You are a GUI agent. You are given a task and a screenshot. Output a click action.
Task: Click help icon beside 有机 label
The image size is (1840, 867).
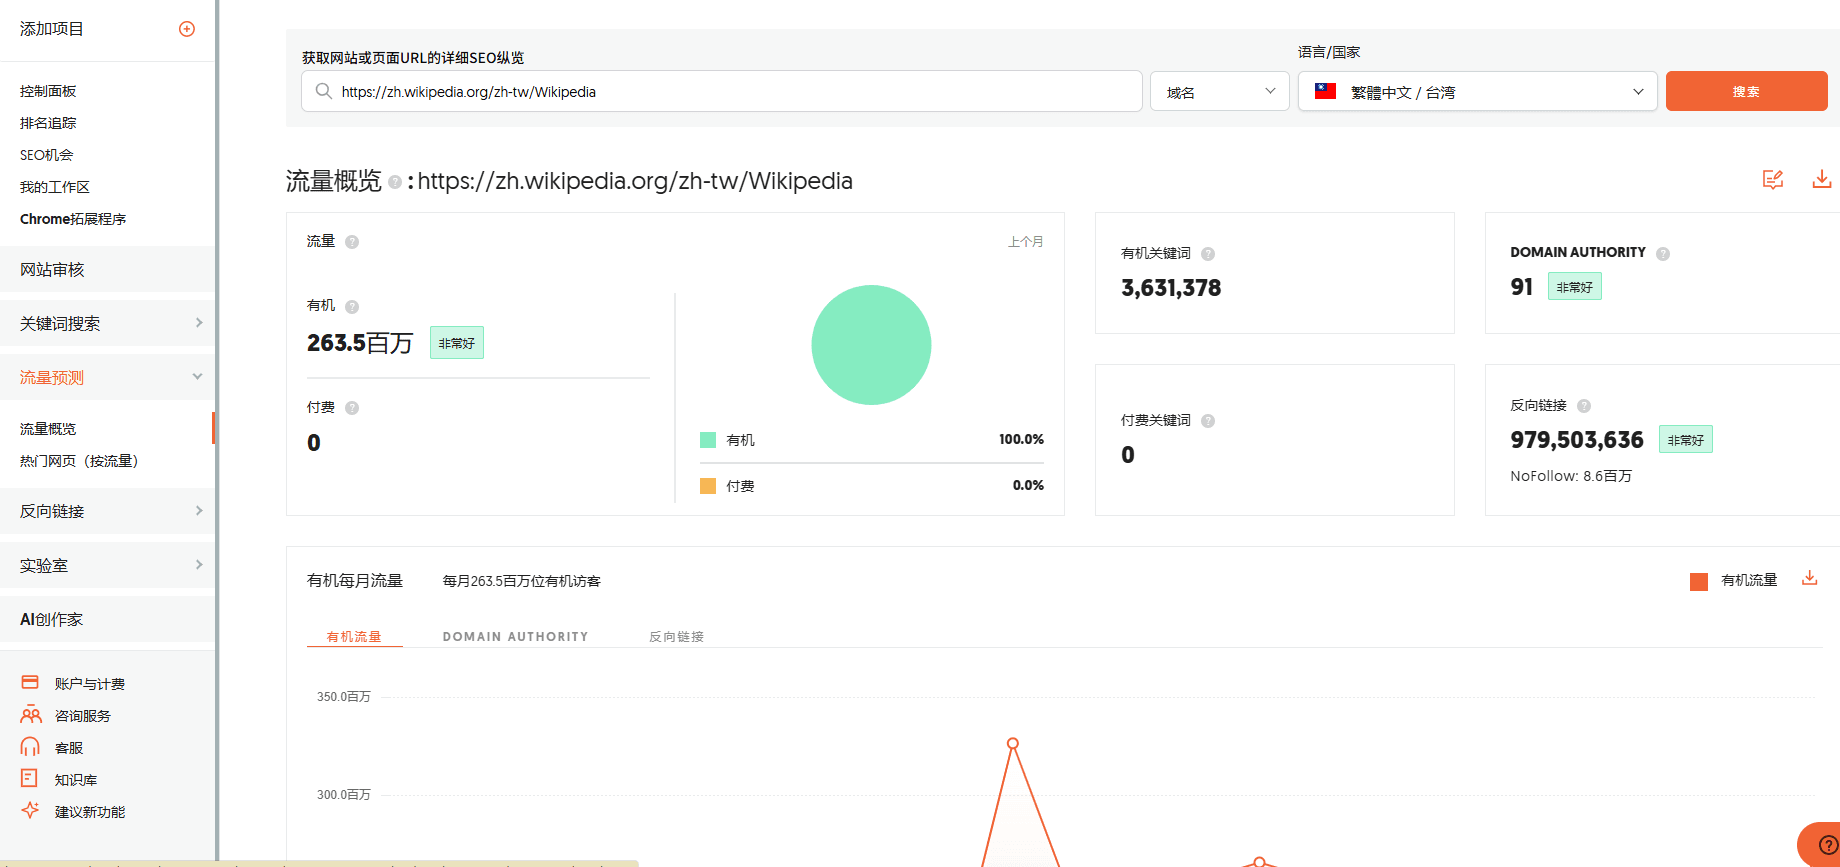352,307
